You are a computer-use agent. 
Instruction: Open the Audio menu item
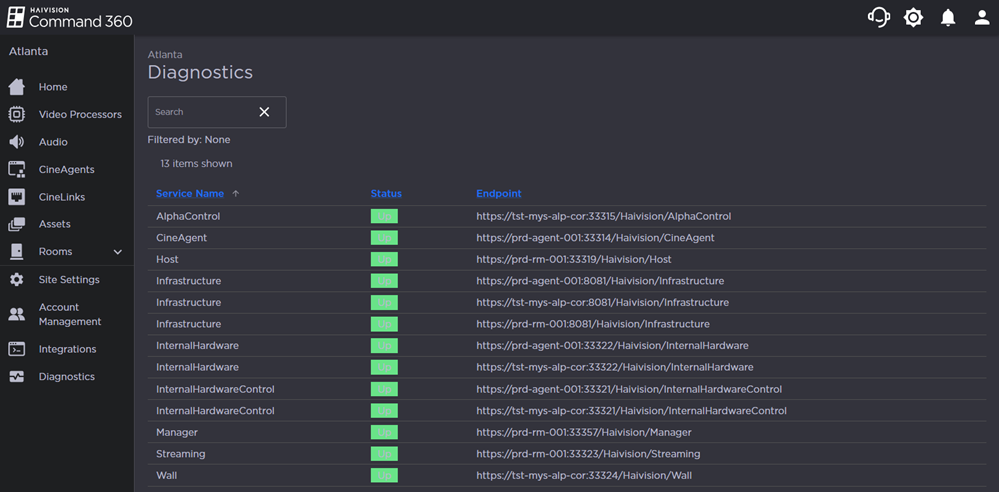pyautogui.click(x=53, y=142)
